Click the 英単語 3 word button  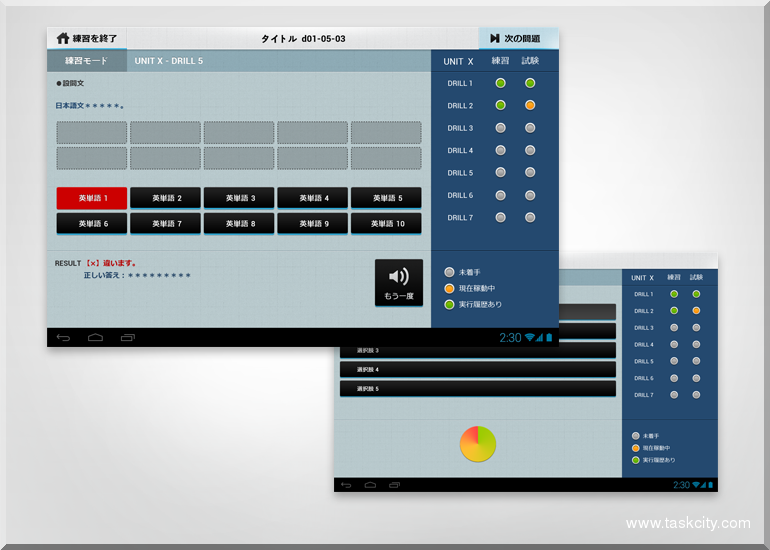[x=239, y=198]
